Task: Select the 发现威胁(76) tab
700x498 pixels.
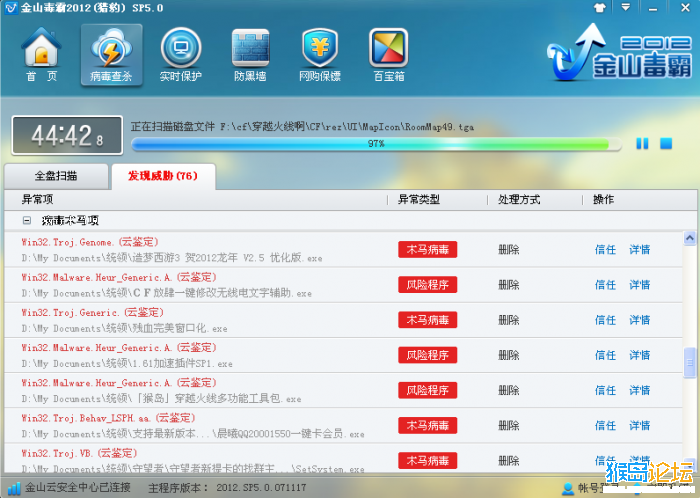Action: [163, 176]
